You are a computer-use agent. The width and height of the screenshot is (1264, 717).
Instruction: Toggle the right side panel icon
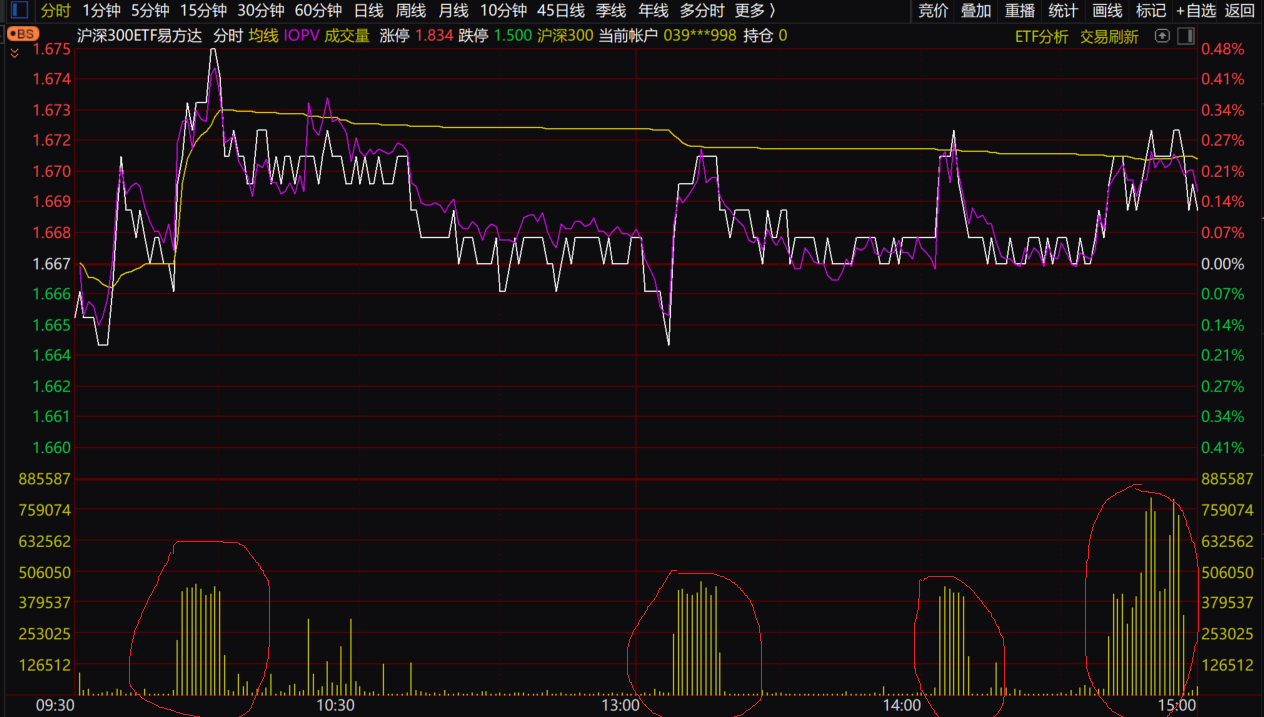point(1185,36)
